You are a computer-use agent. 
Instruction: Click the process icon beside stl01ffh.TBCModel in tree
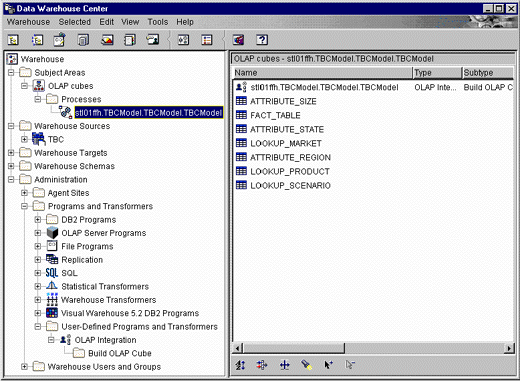65,112
